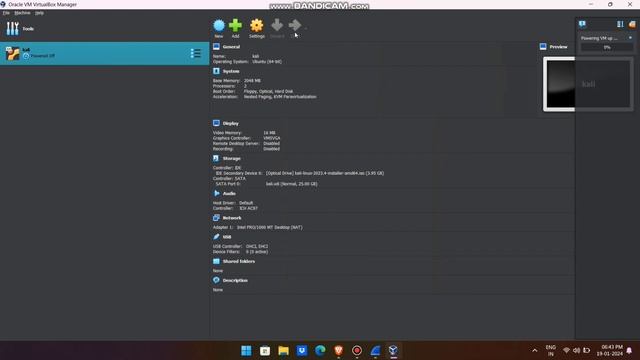Click the Bandicam record icon on the taskbar
Viewport: 640px width, 360px height.
pos(357,351)
